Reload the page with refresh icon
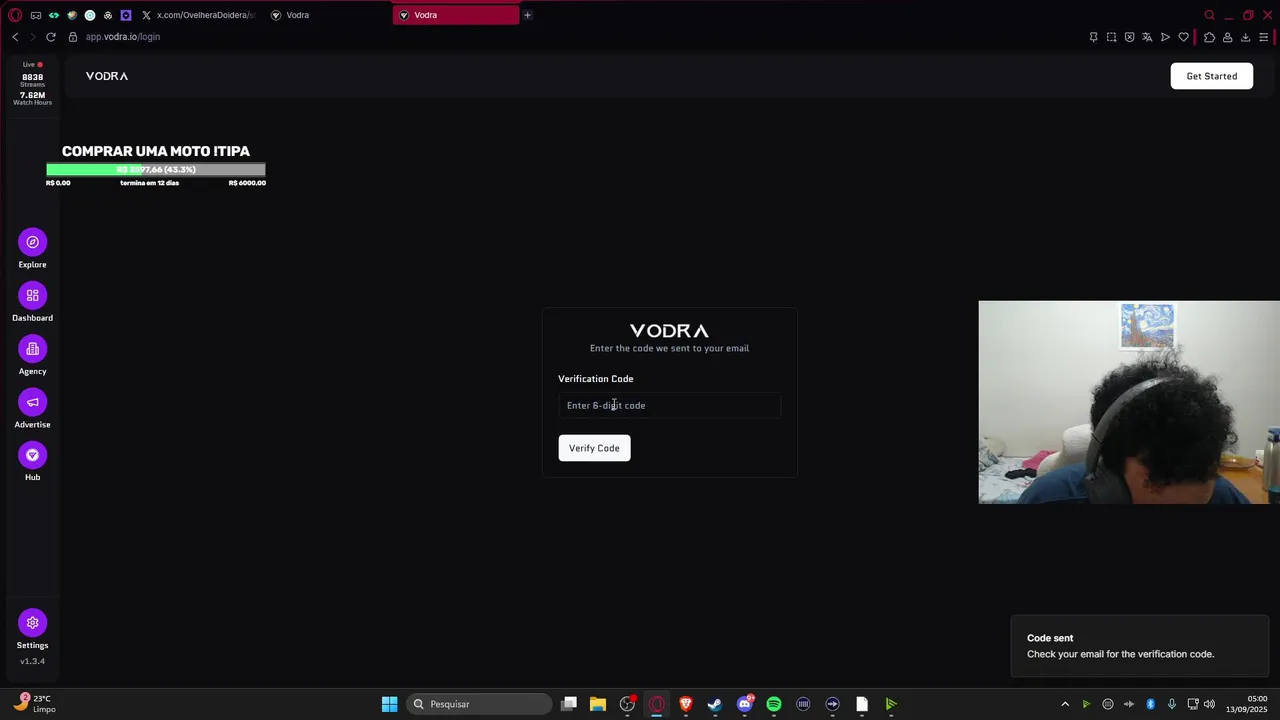The image size is (1280, 720). pos(51,37)
